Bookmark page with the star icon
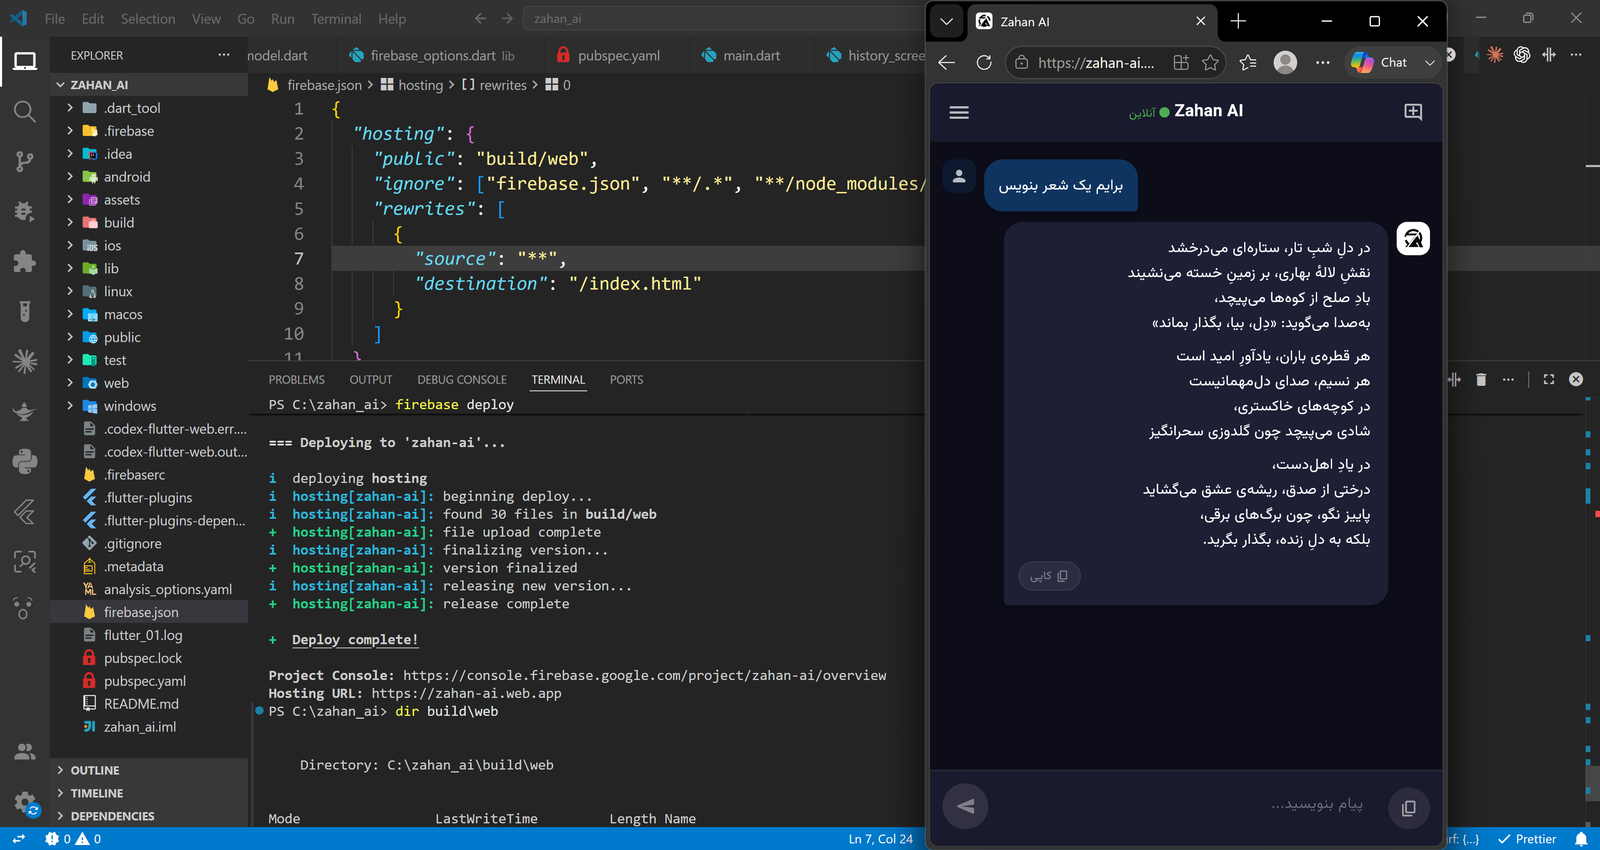The height and width of the screenshot is (850, 1600). [1210, 62]
